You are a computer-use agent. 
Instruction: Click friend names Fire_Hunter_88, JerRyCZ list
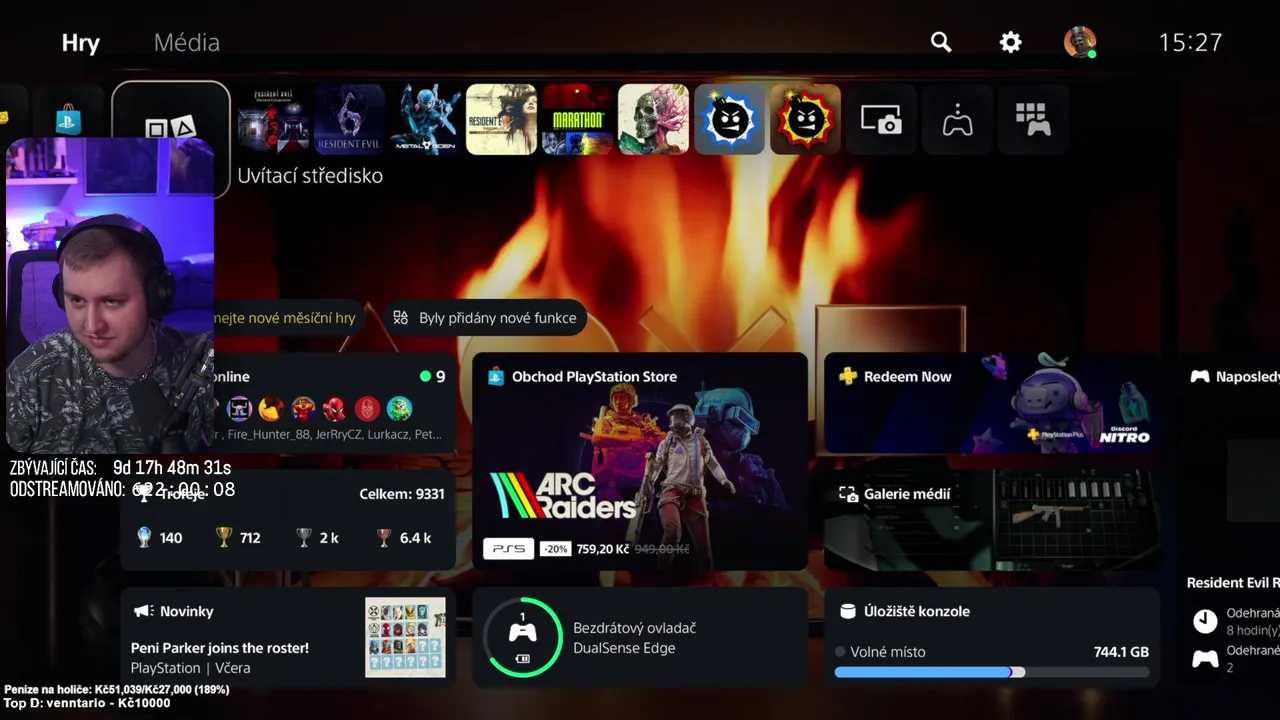click(329, 435)
